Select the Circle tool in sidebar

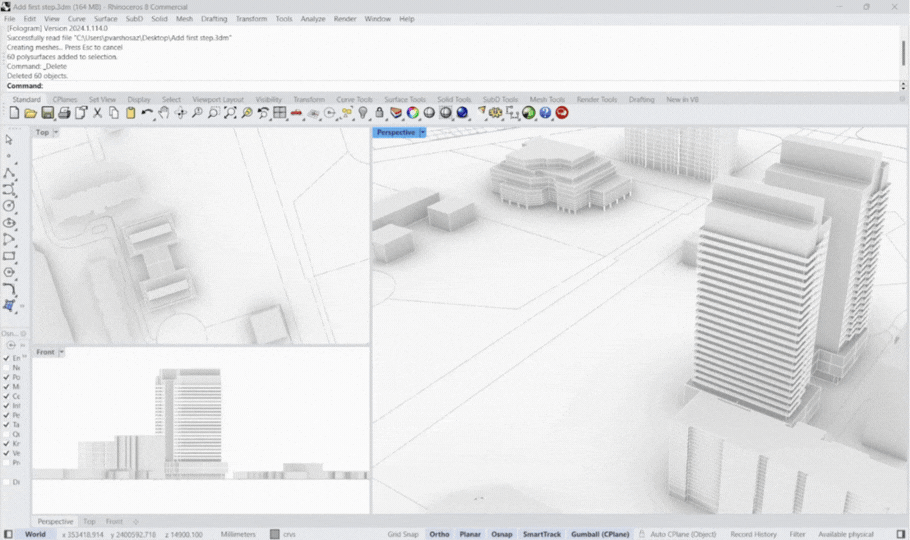(x=9, y=206)
